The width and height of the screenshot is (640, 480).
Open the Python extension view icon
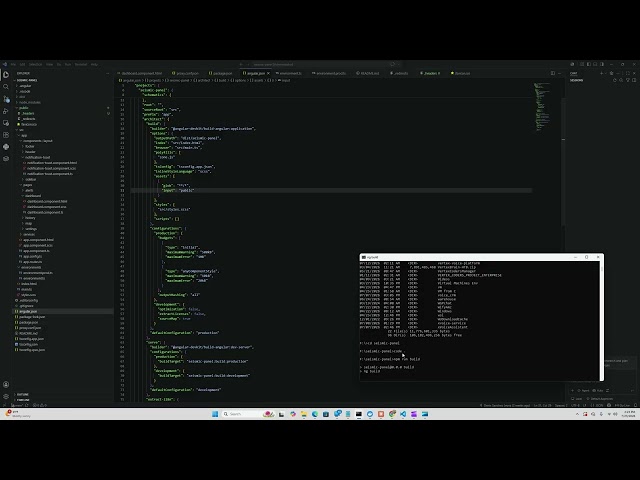6,147
